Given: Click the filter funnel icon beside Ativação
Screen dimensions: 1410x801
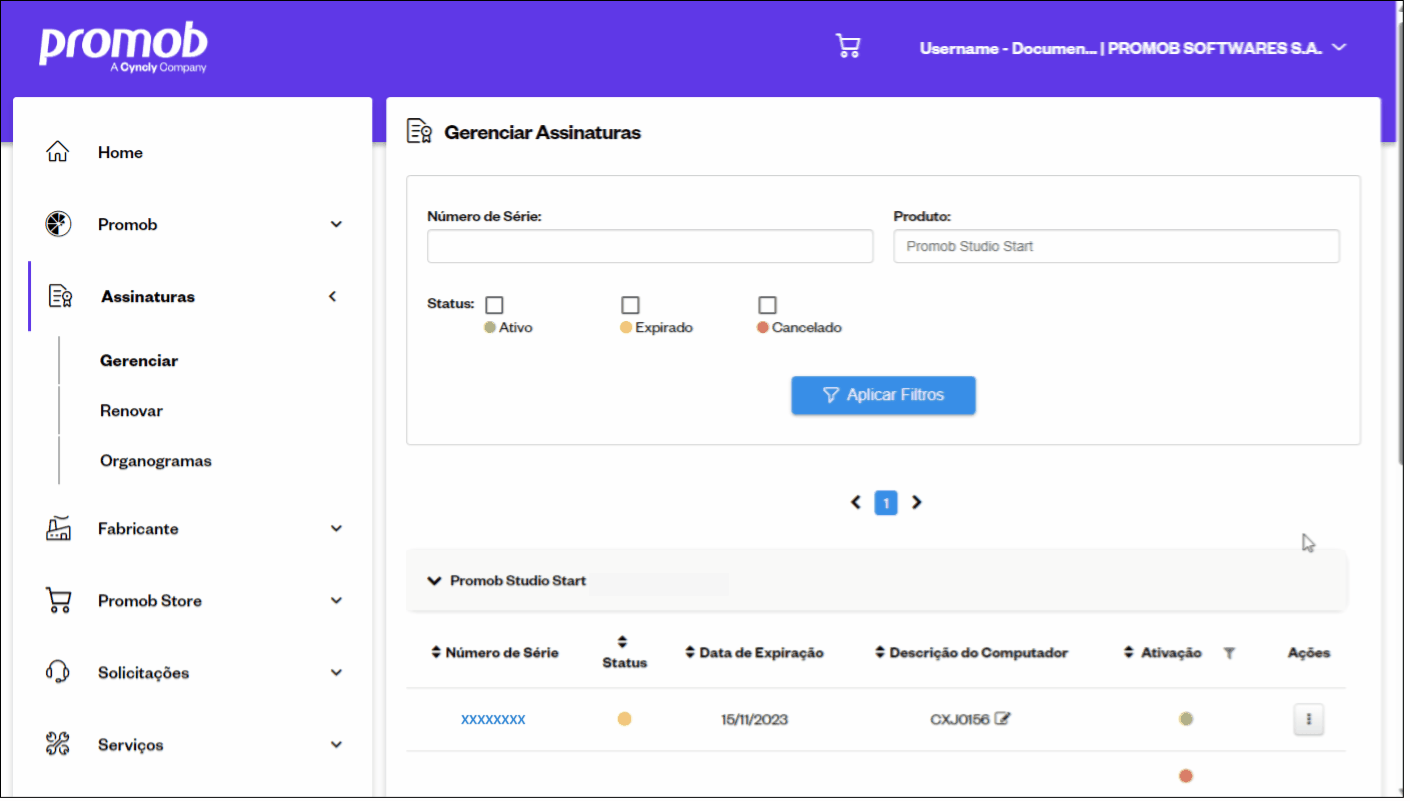Looking at the screenshot, I should pos(1229,653).
